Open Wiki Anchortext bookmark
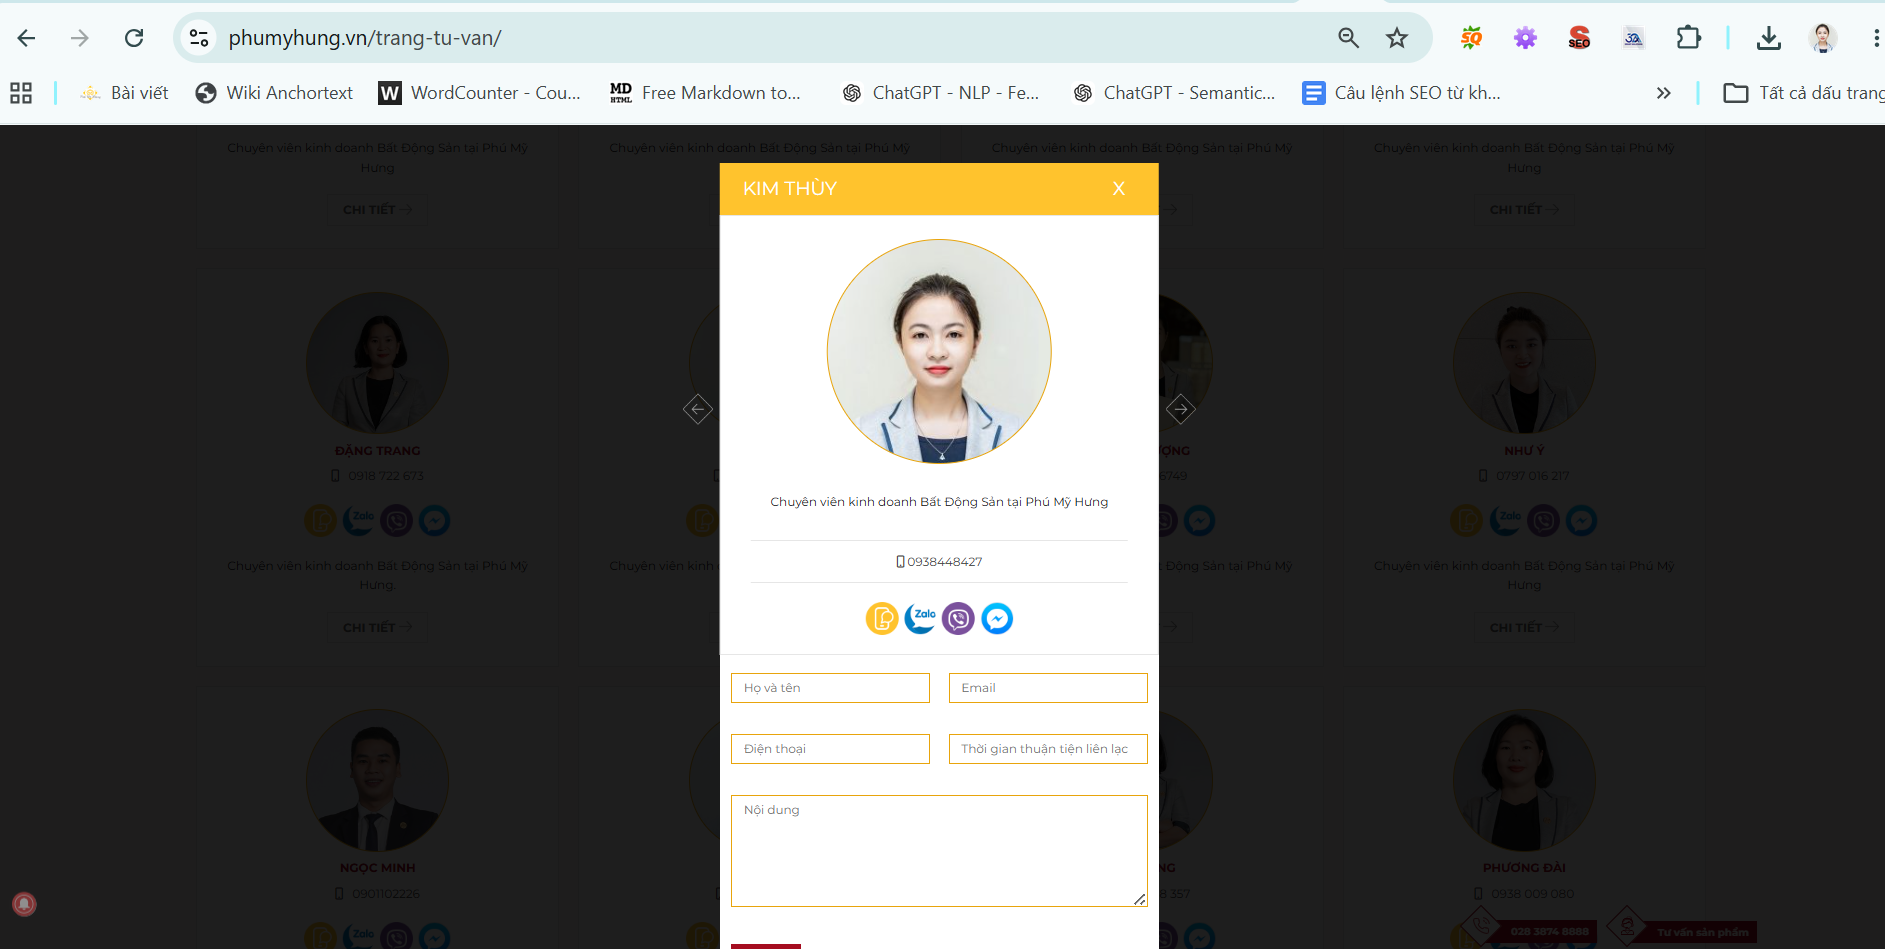The height and width of the screenshot is (949, 1885). click(274, 93)
